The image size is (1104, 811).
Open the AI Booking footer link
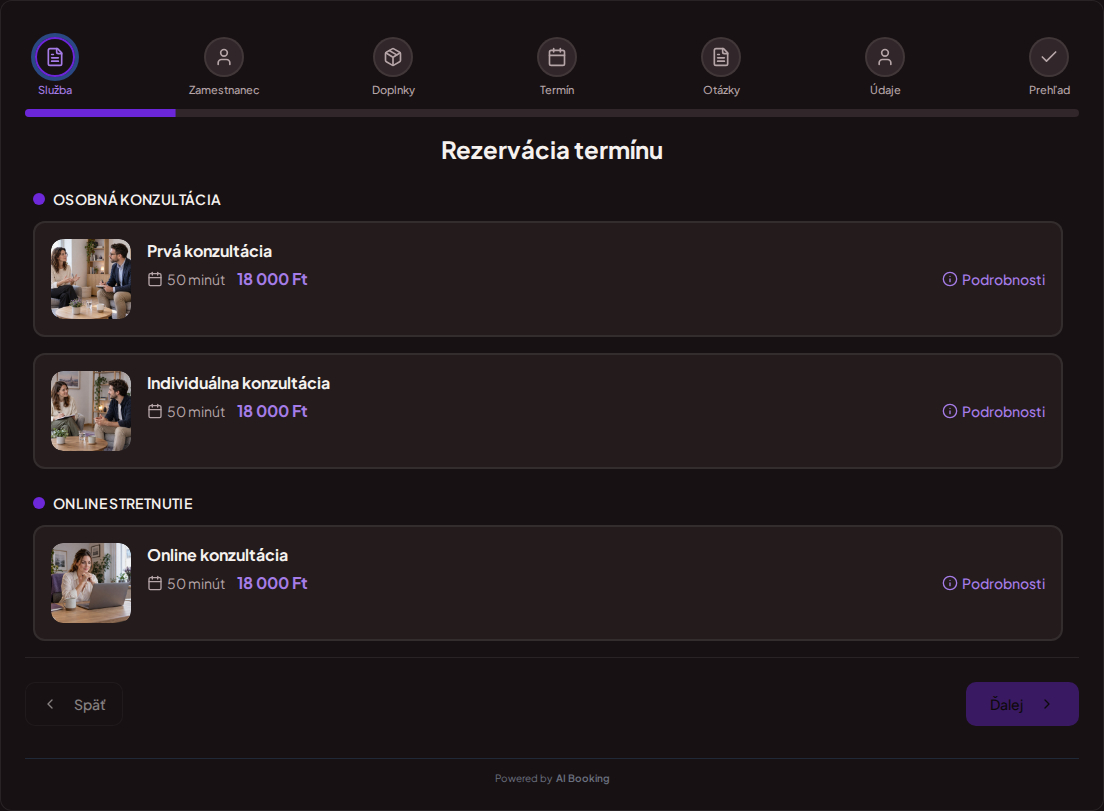[582, 779]
